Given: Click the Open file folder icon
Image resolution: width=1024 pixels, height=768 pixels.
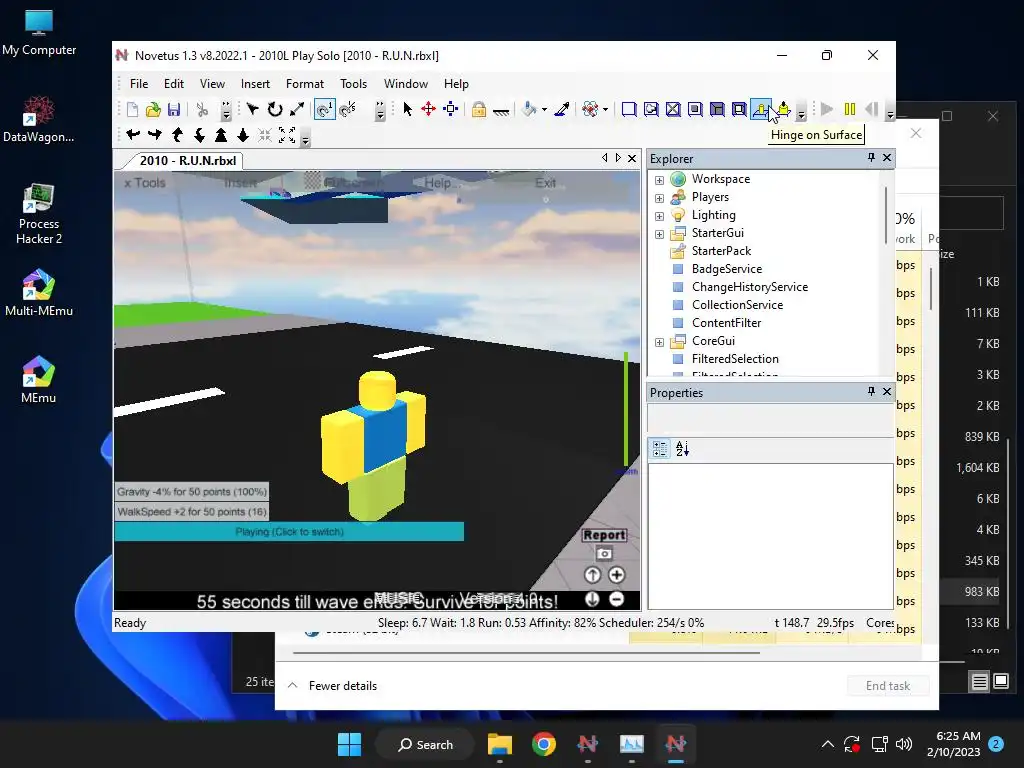Looking at the screenshot, I should tap(153, 110).
